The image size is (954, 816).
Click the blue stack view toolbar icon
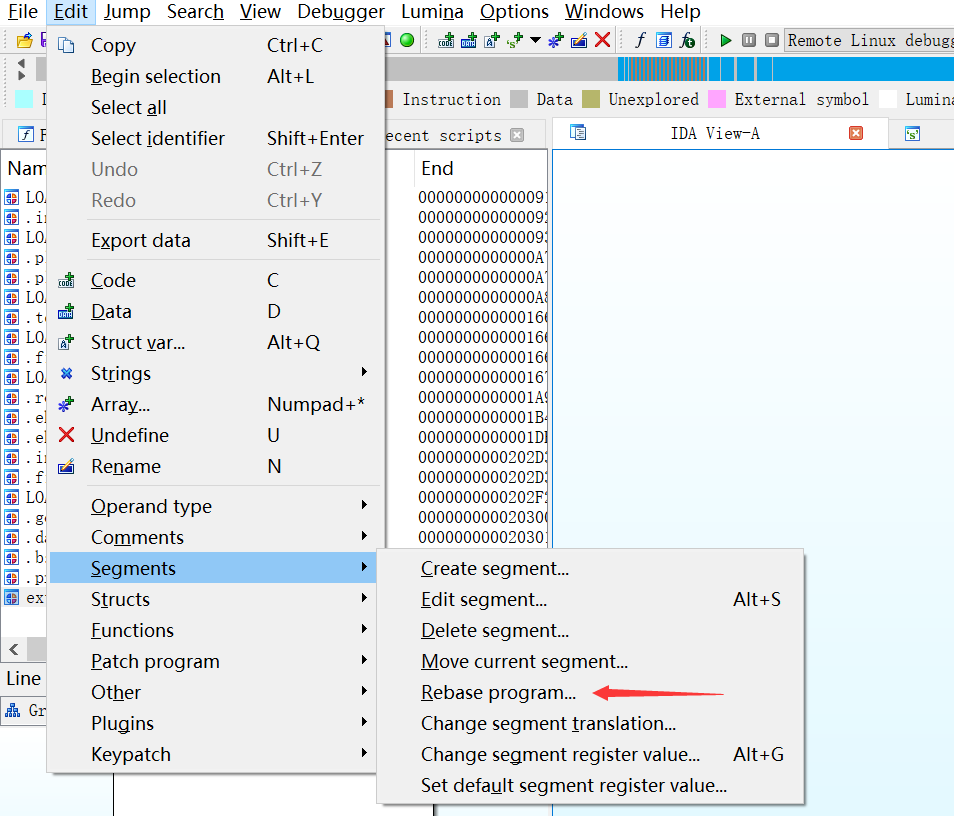pyautogui.click(x=664, y=41)
